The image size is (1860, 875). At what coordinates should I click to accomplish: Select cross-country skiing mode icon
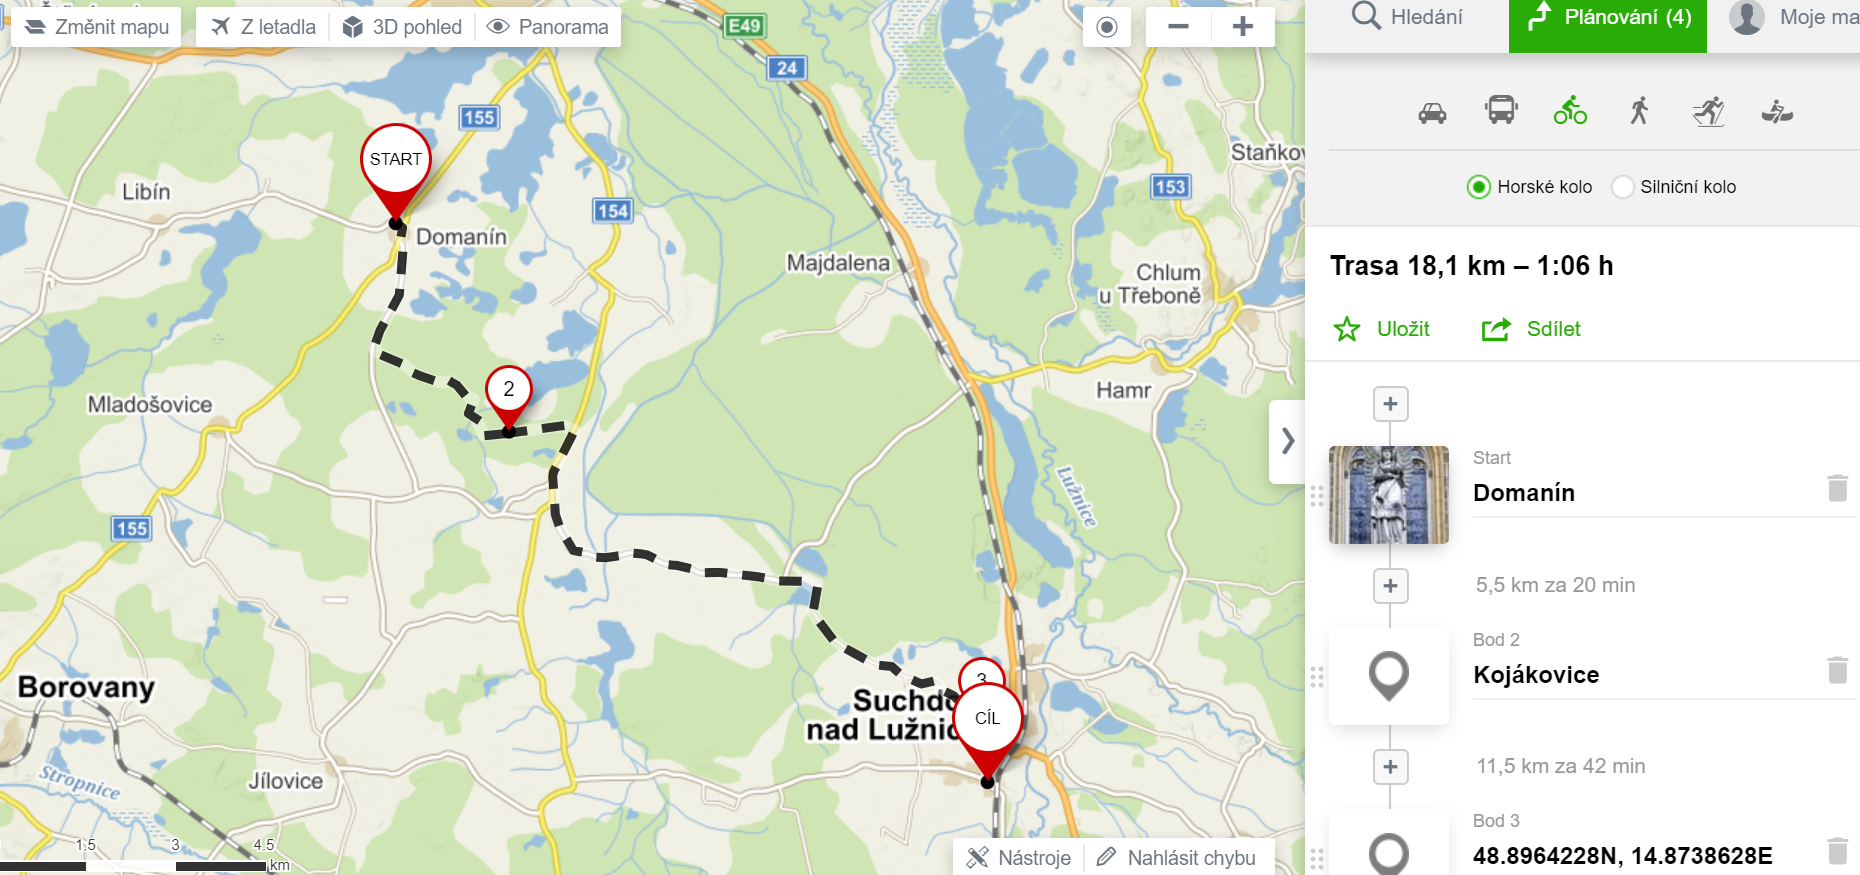pos(1708,111)
